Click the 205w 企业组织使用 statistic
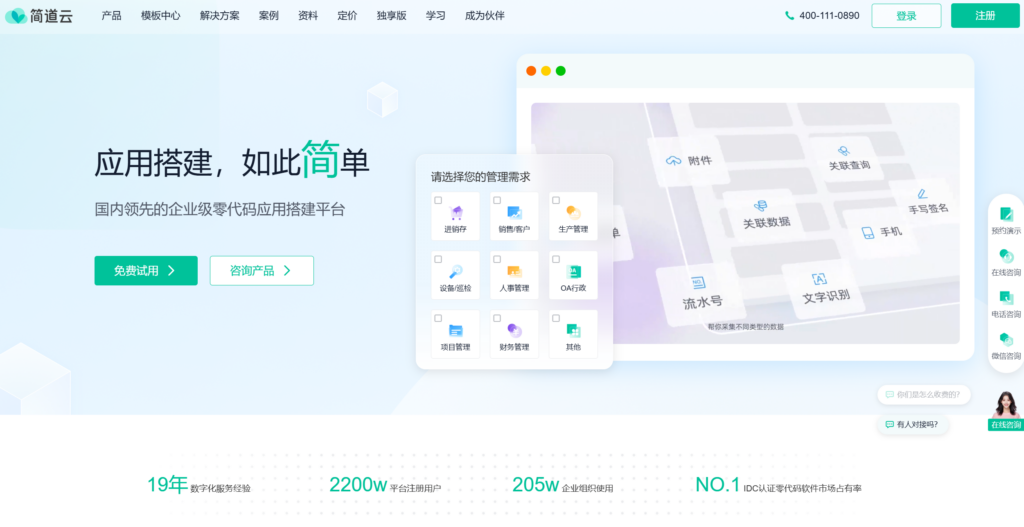Viewport: 1024px width, 527px height. point(562,485)
